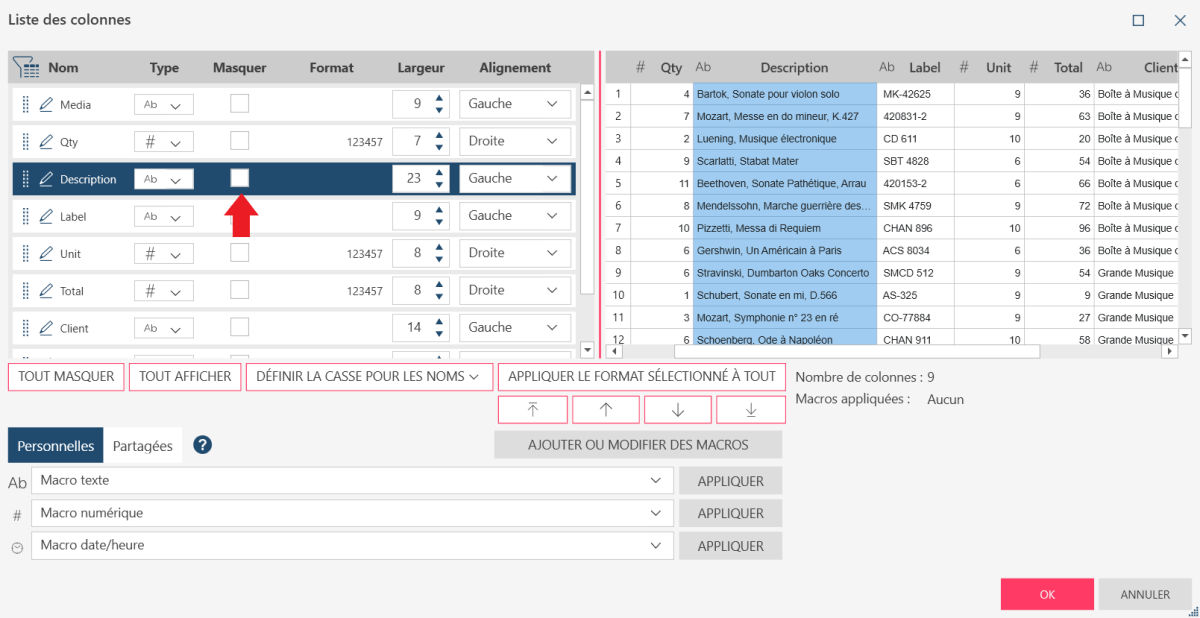The width and height of the screenshot is (1200, 618).
Task: Open the alignment dropdown for Label
Action: tap(515, 216)
